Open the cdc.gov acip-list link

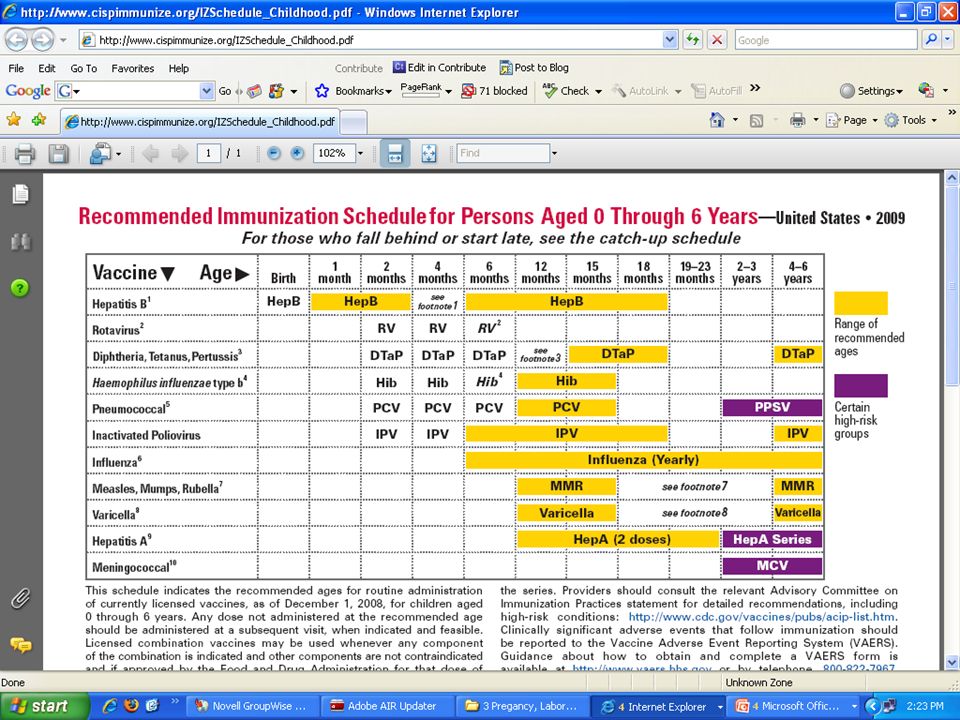pos(763,617)
